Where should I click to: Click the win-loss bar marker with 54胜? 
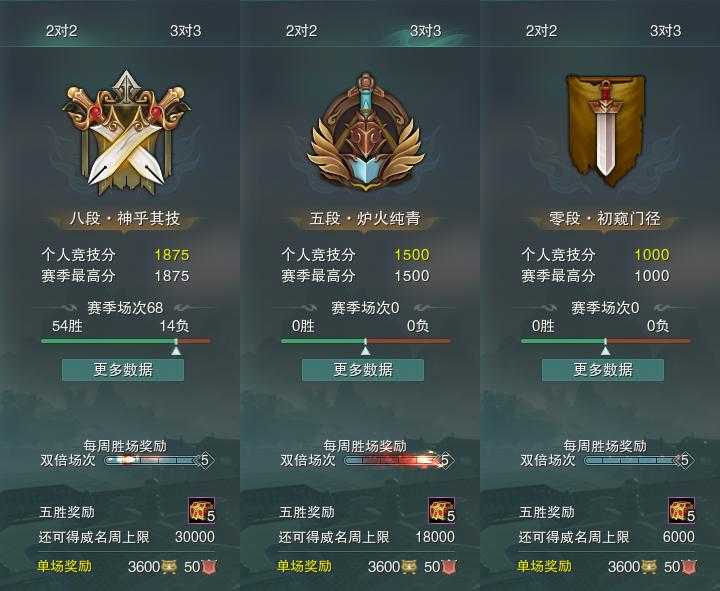[x=176, y=347]
